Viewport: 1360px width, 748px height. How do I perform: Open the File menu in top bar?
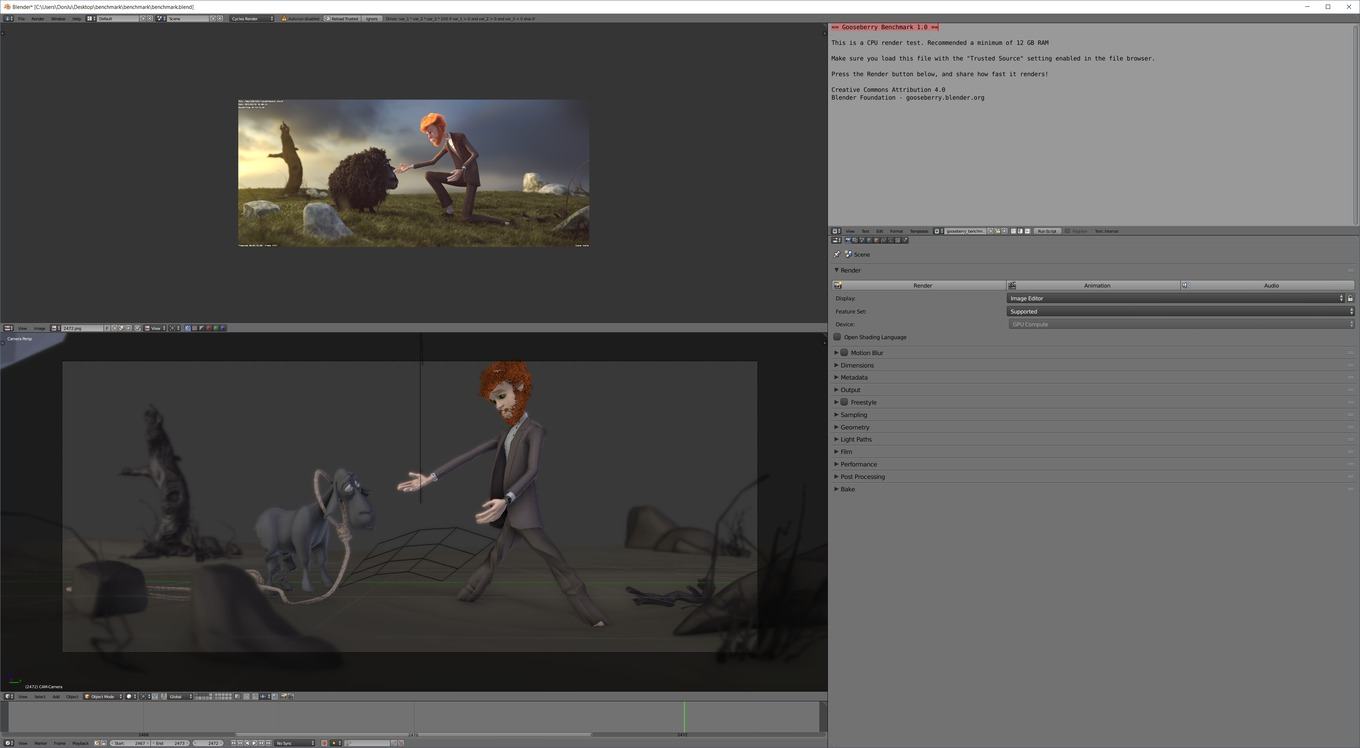pos(21,18)
